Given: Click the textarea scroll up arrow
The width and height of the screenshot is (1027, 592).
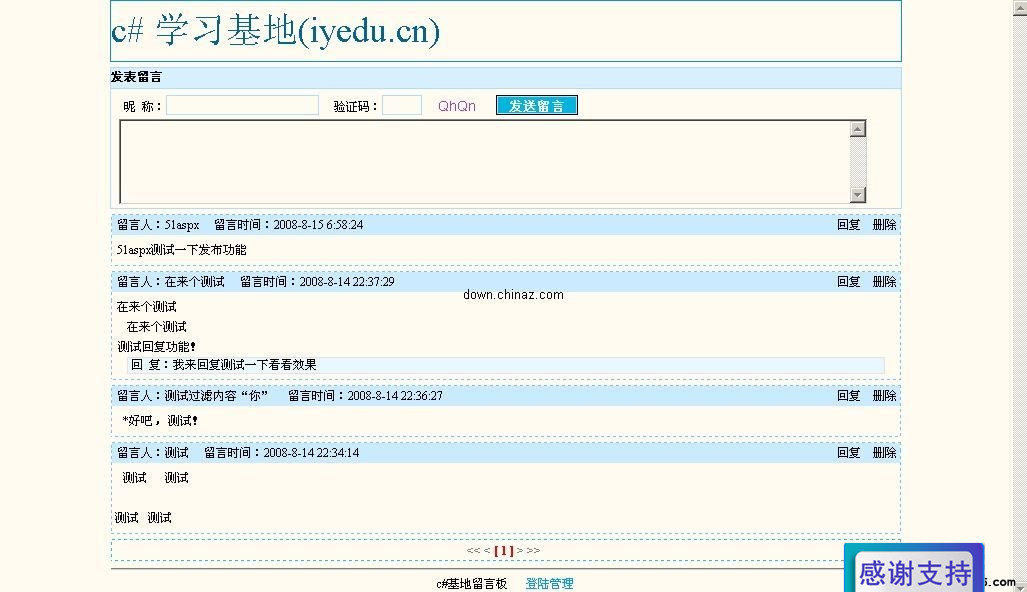Looking at the screenshot, I should (x=858, y=128).
